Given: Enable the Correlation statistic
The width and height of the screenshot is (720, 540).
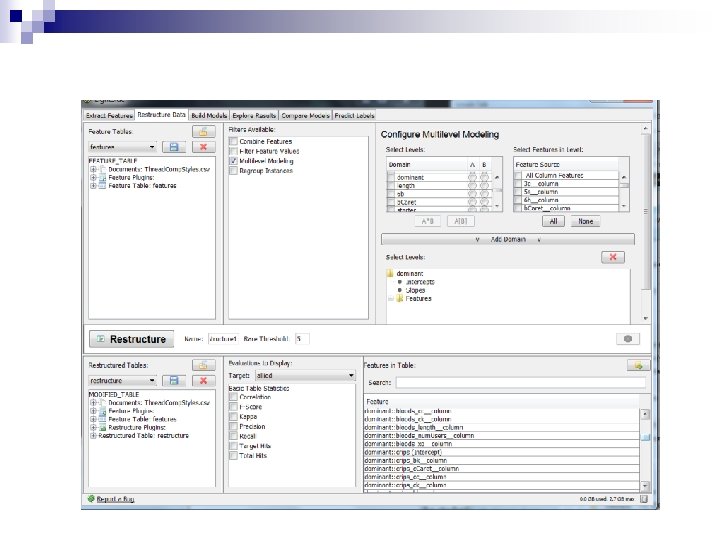Looking at the screenshot, I should tap(233, 397).
